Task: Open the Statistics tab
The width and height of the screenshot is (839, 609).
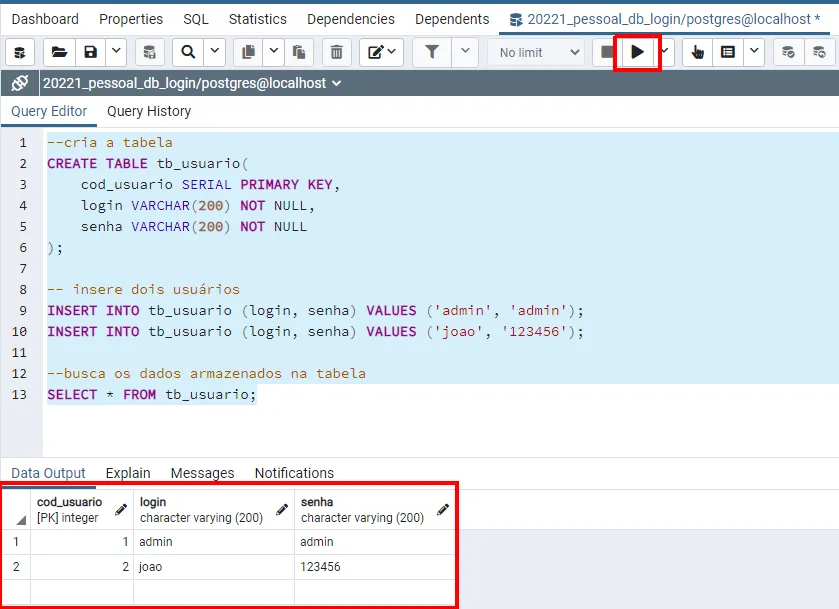Action: tap(257, 19)
